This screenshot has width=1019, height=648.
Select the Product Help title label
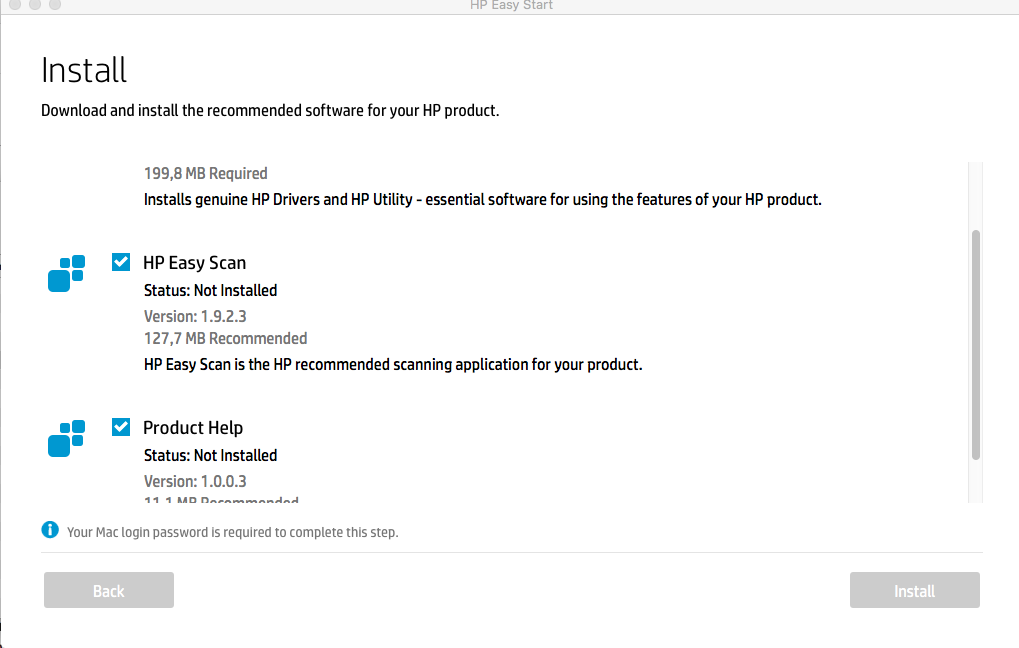coord(193,428)
